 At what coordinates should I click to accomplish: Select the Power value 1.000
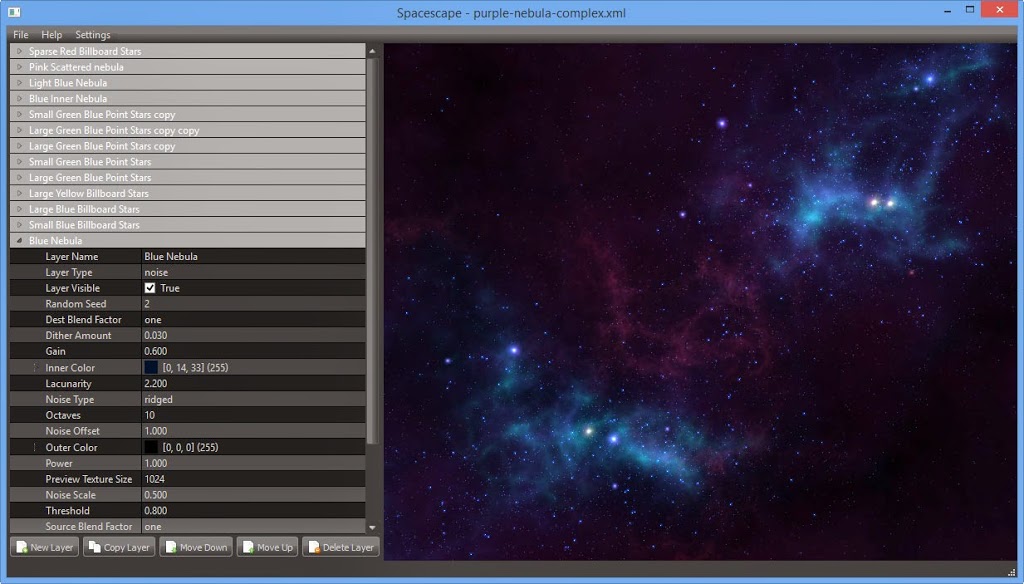pos(155,463)
